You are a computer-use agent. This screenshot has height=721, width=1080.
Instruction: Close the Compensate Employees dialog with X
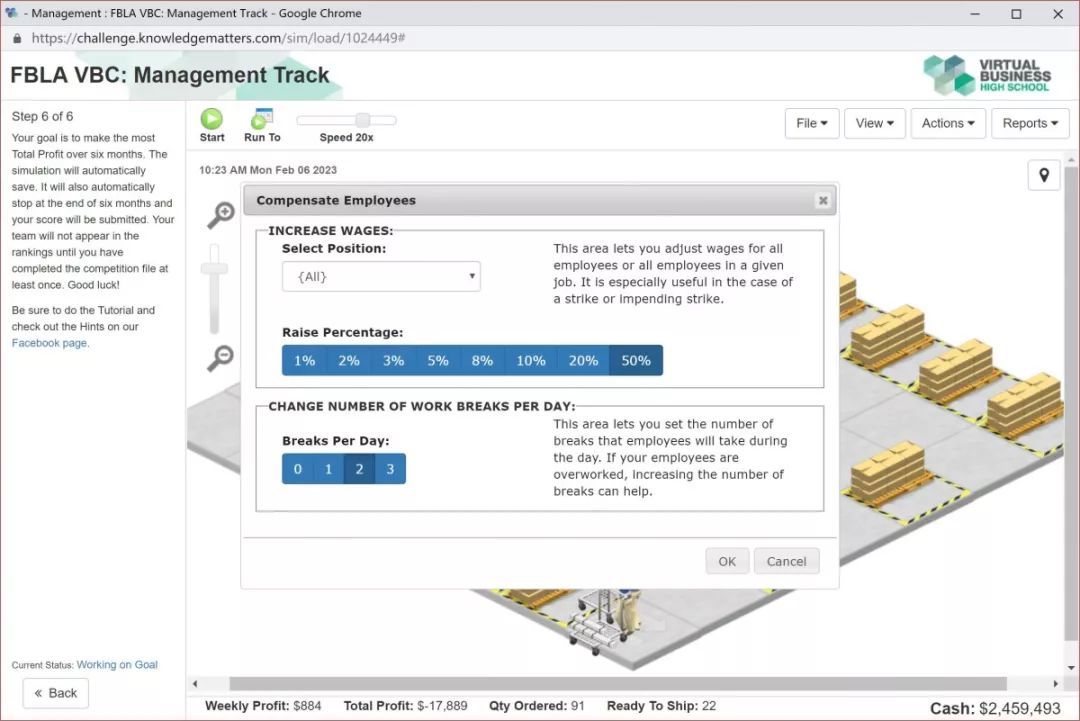(x=822, y=200)
